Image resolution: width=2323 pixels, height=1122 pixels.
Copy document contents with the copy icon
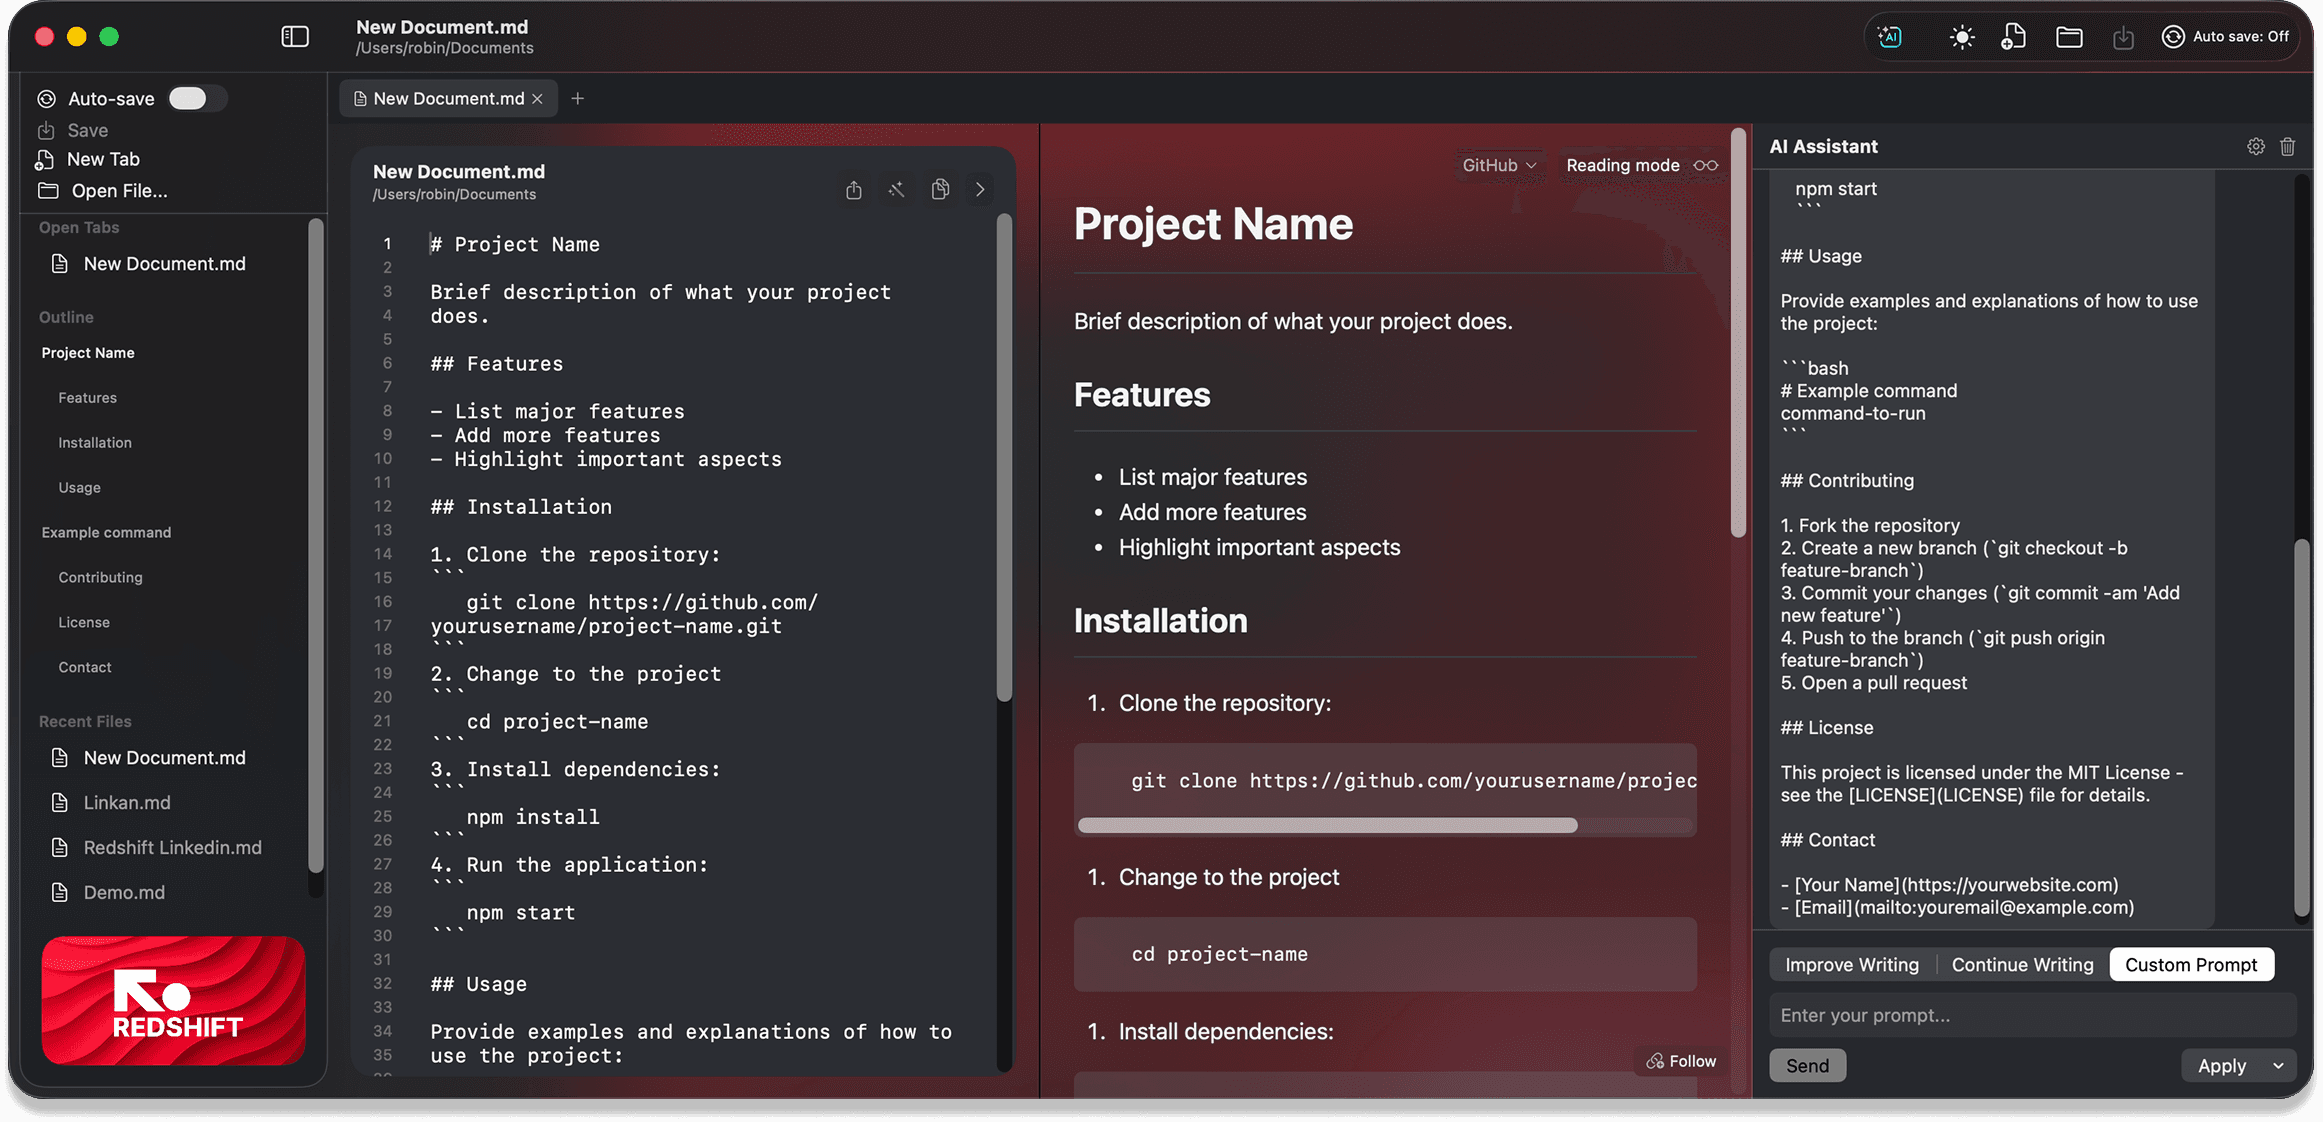pyautogui.click(x=939, y=189)
